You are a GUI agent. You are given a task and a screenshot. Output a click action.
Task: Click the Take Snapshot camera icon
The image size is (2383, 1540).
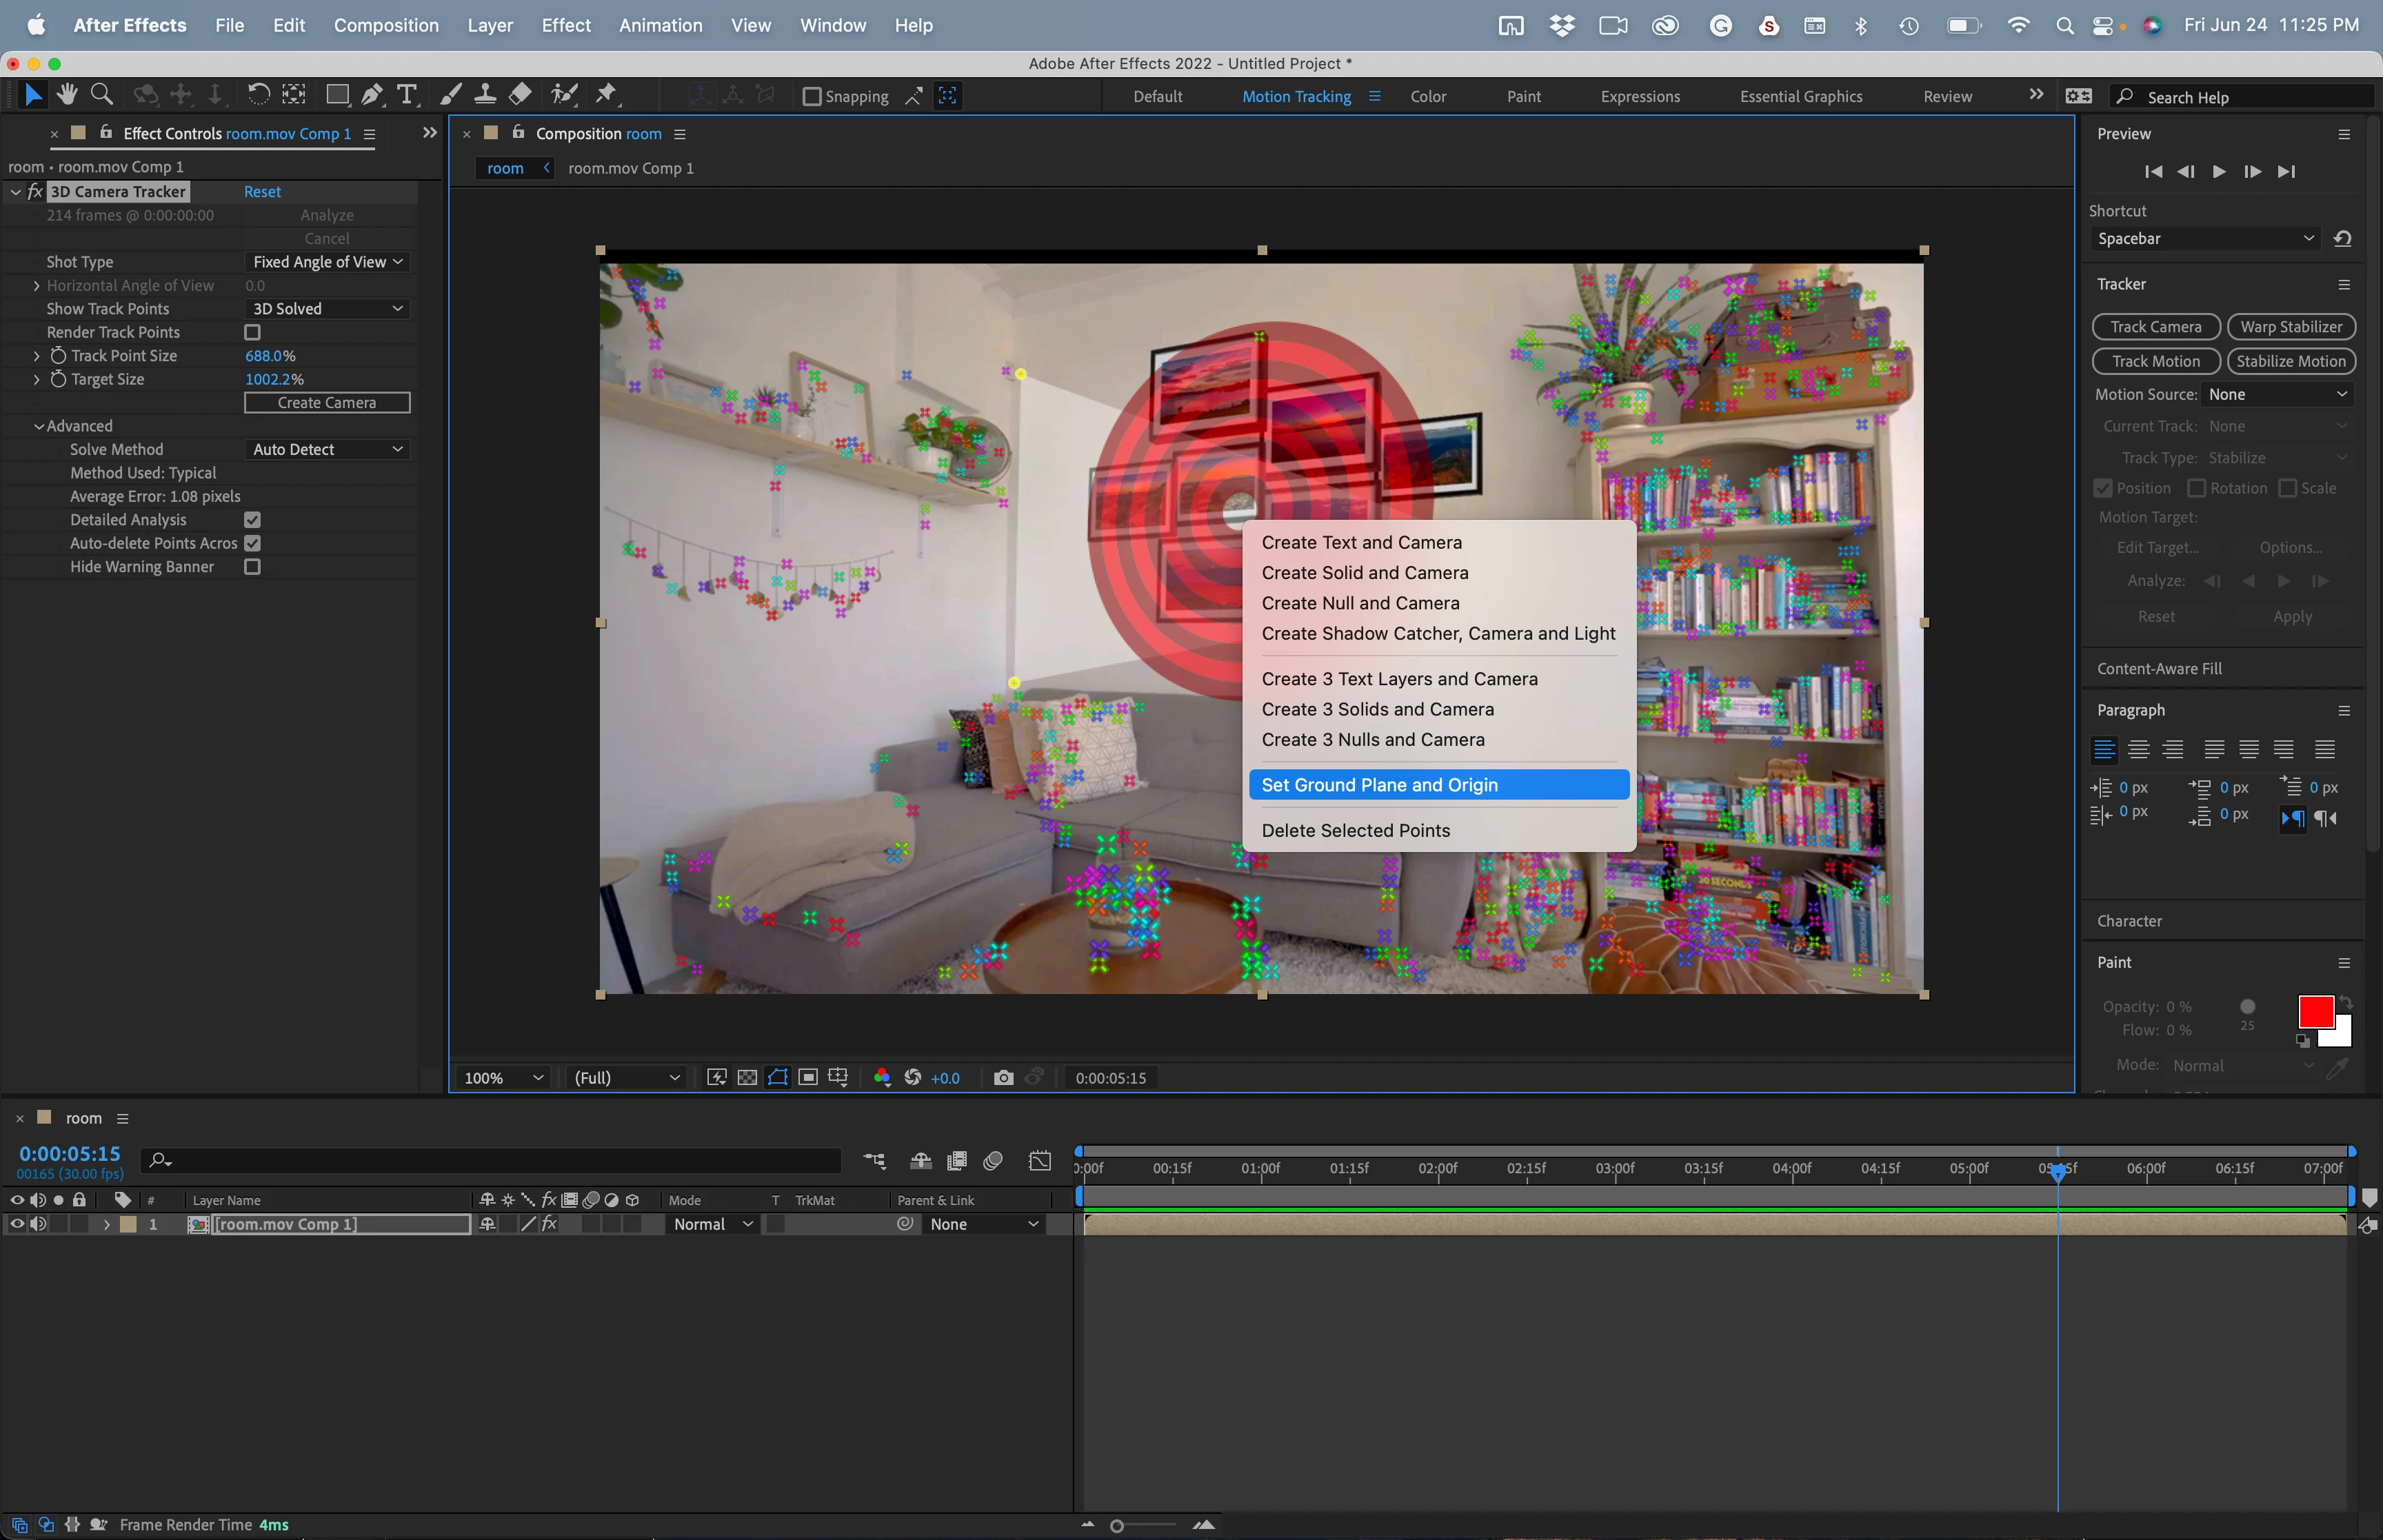pos(1003,1077)
